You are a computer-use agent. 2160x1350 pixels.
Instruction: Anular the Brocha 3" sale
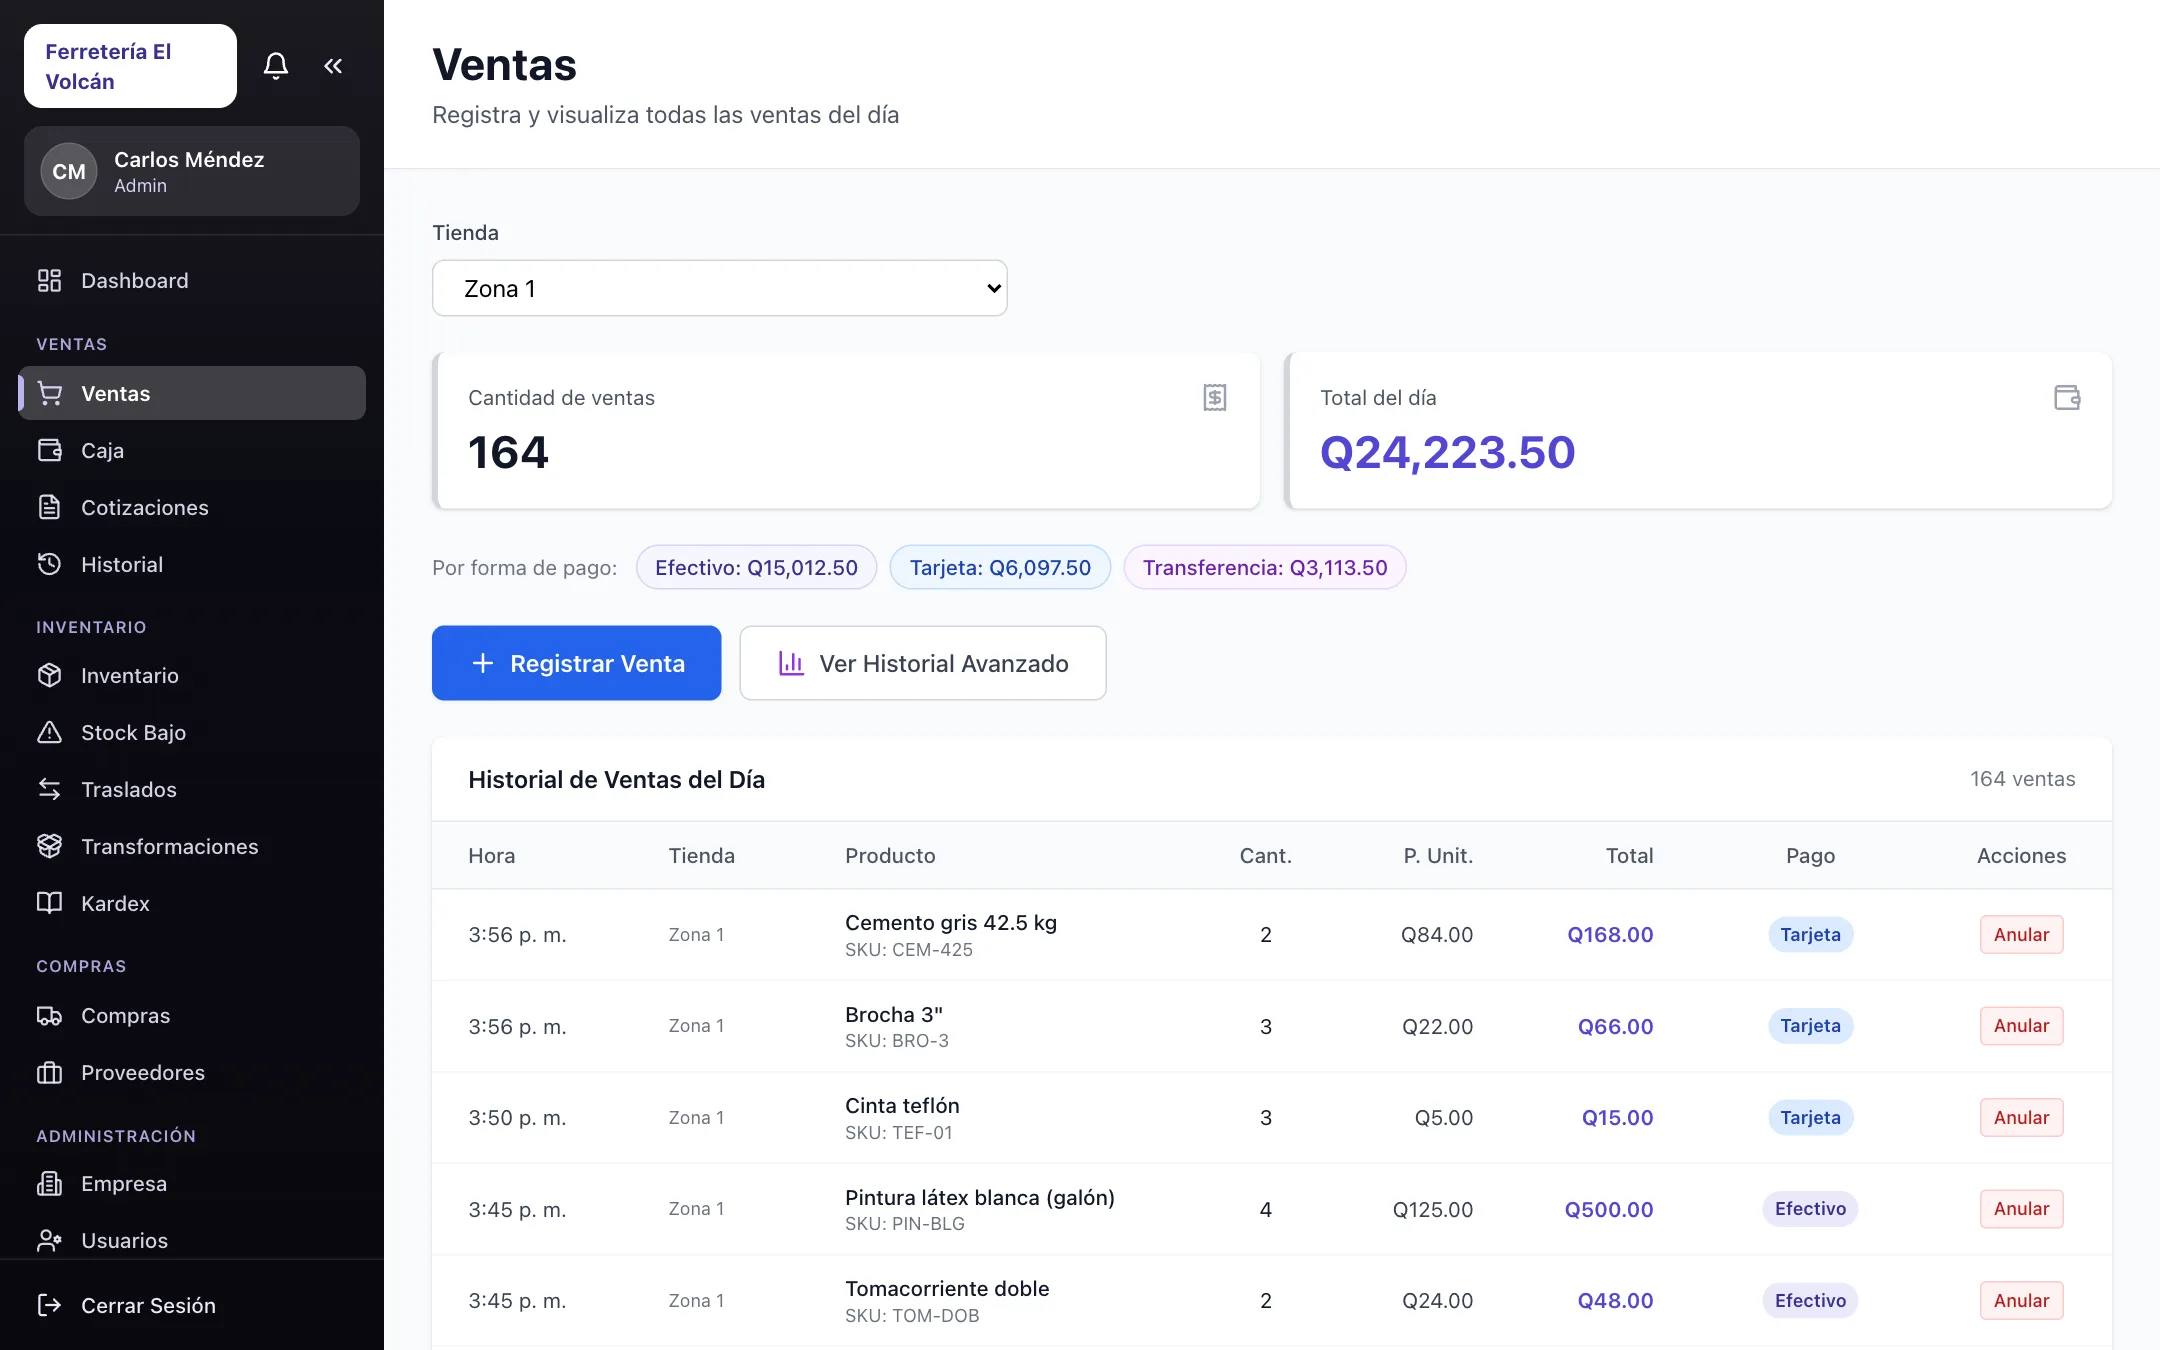tap(2021, 1026)
